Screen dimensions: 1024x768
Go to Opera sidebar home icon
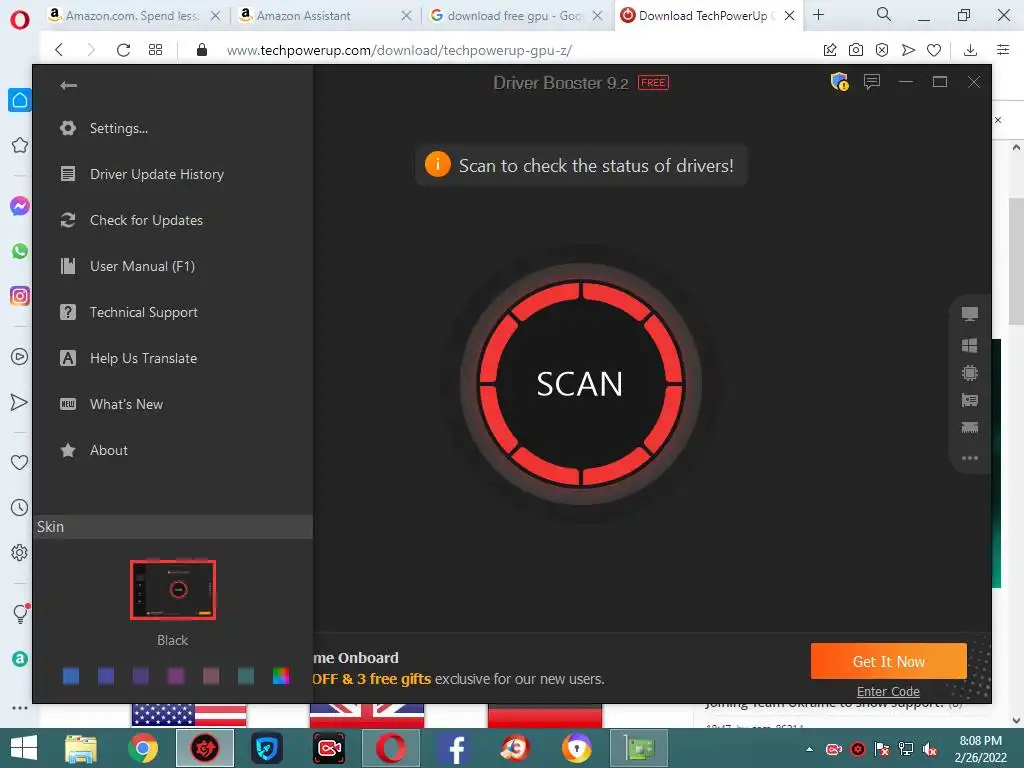[x=20, y=100]
